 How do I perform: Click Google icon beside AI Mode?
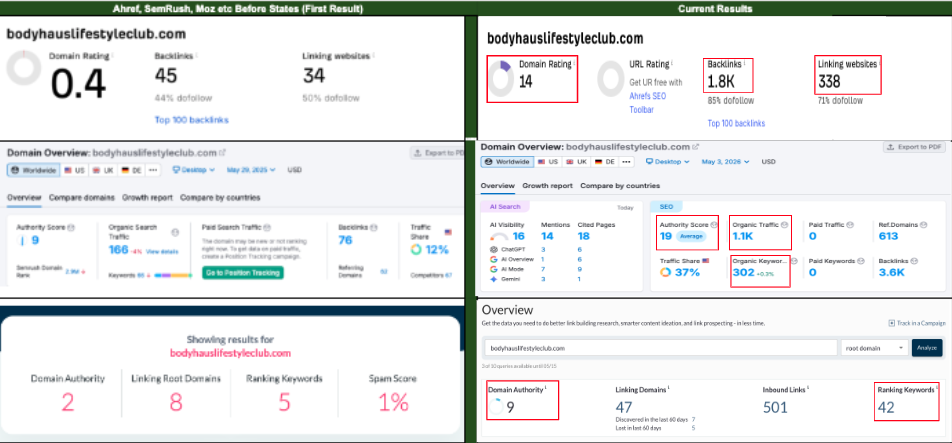(493, 269)
